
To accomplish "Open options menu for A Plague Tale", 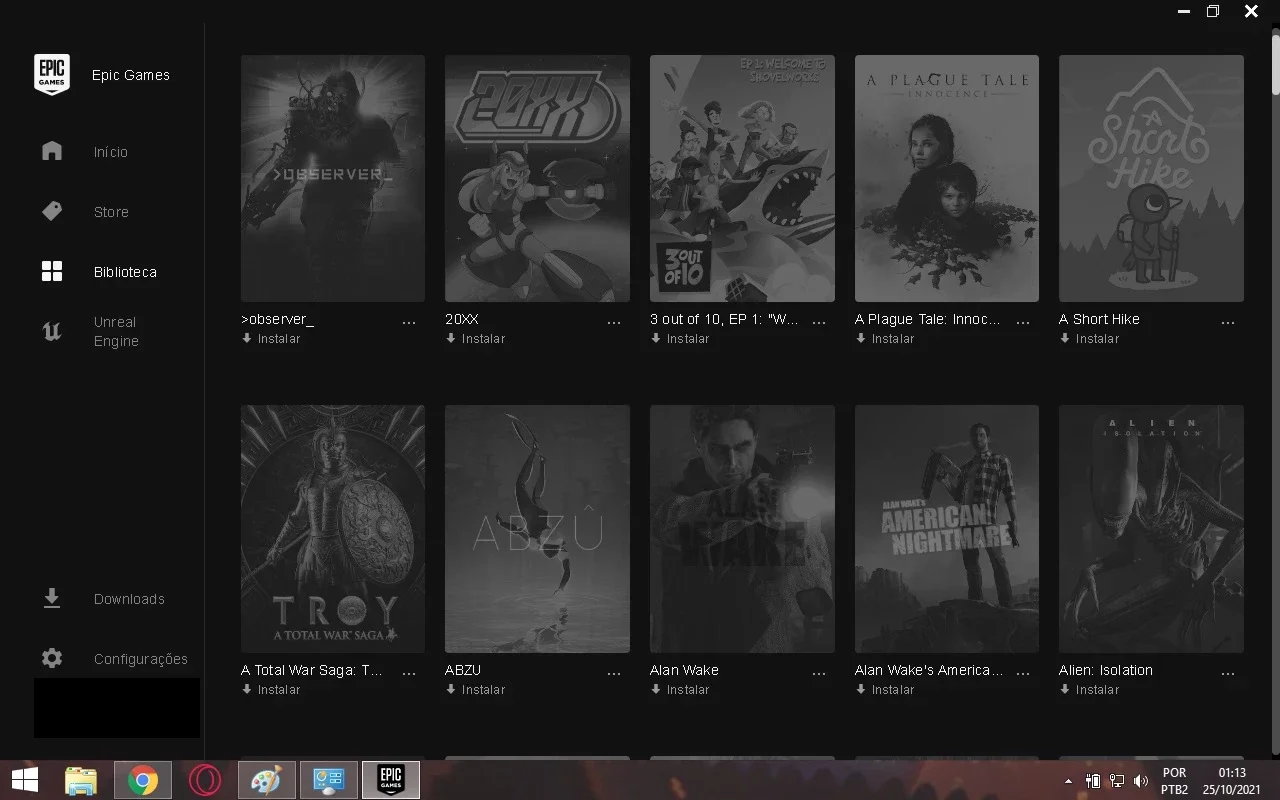I will tap(1023, 323).
